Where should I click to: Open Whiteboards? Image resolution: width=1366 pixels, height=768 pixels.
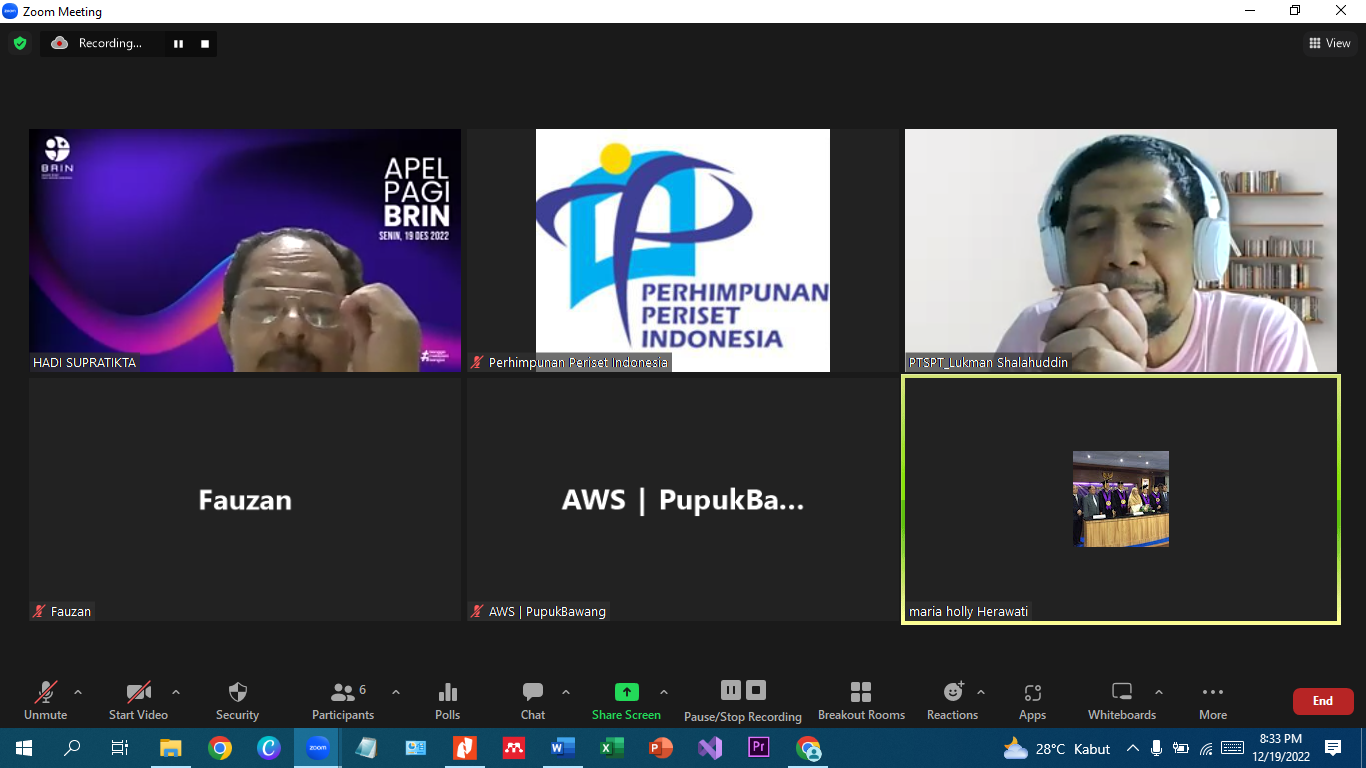tap(1122, 700)
